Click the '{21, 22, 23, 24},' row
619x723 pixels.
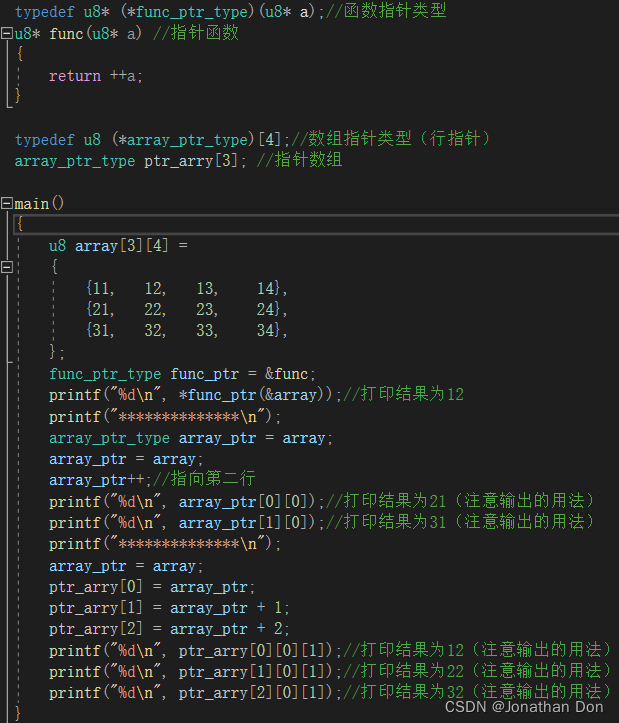click(x=187, y=309)
